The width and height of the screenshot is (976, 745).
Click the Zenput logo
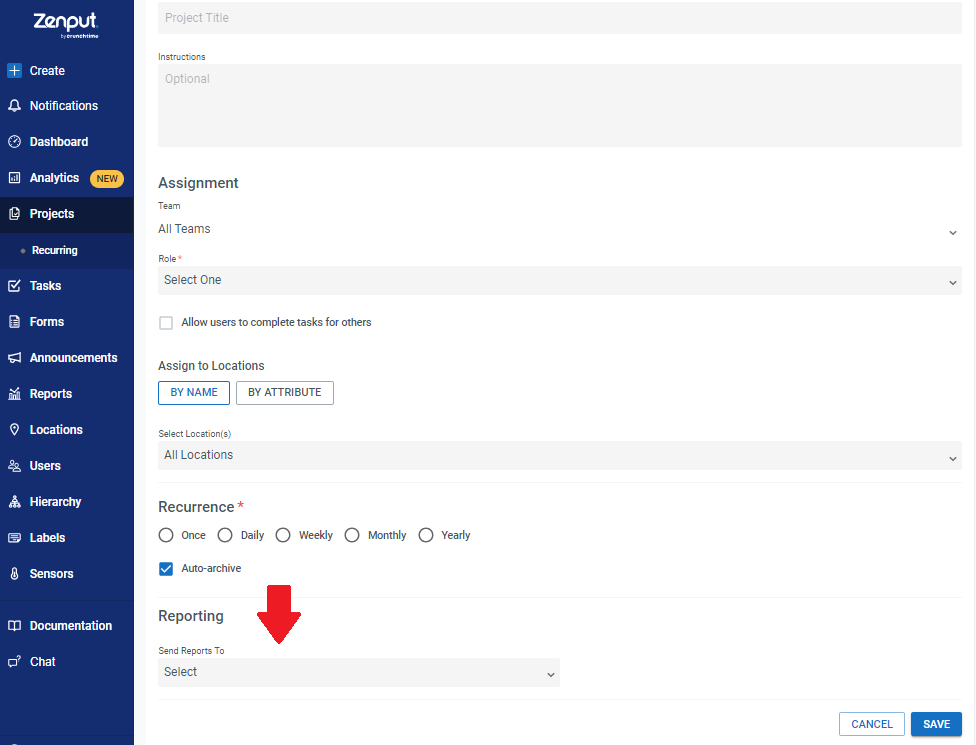tap(66, 26)
